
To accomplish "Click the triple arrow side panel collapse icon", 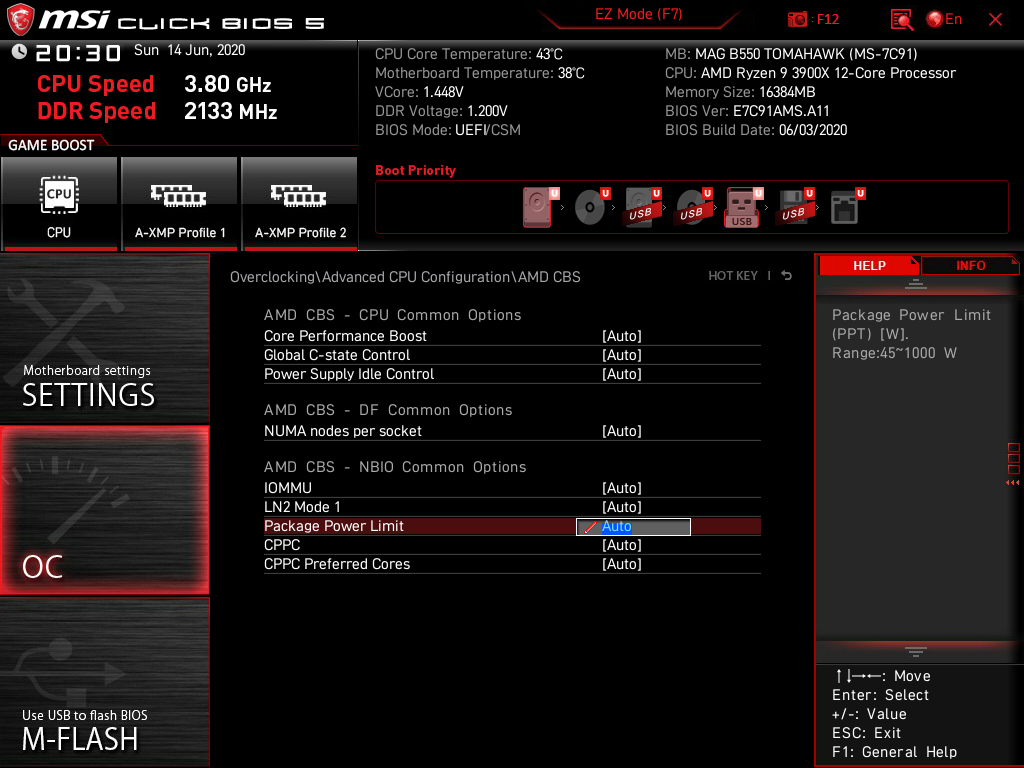I will tap(1012, 483).
